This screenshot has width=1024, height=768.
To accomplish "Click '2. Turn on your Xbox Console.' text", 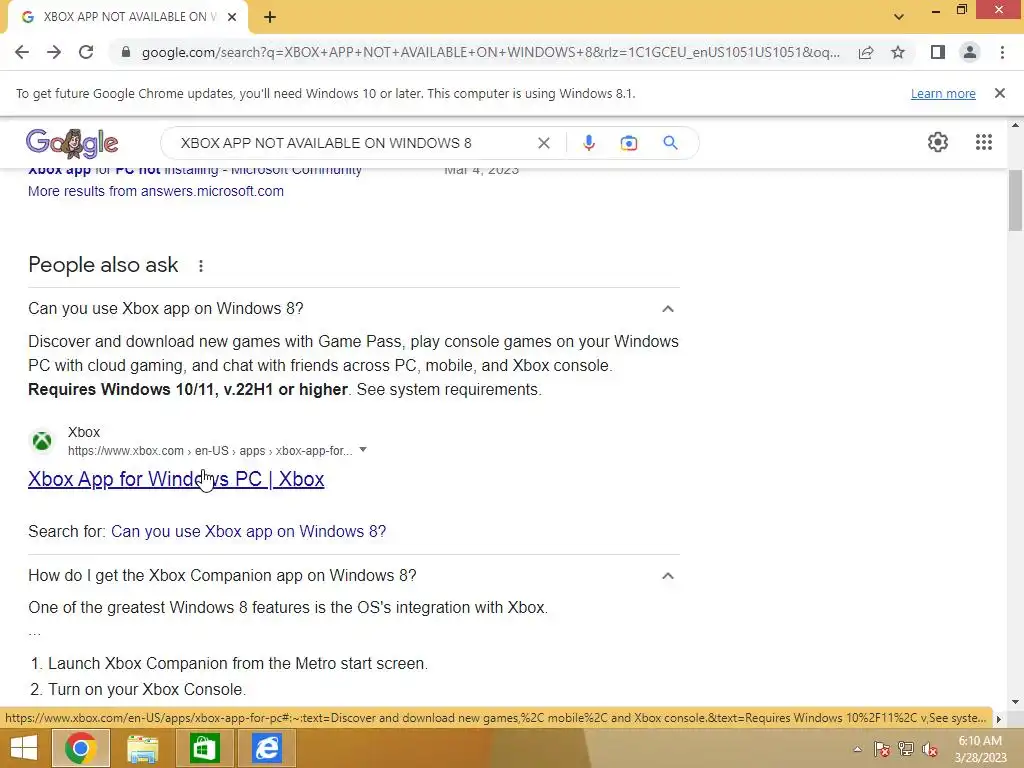I will point(138,690).
